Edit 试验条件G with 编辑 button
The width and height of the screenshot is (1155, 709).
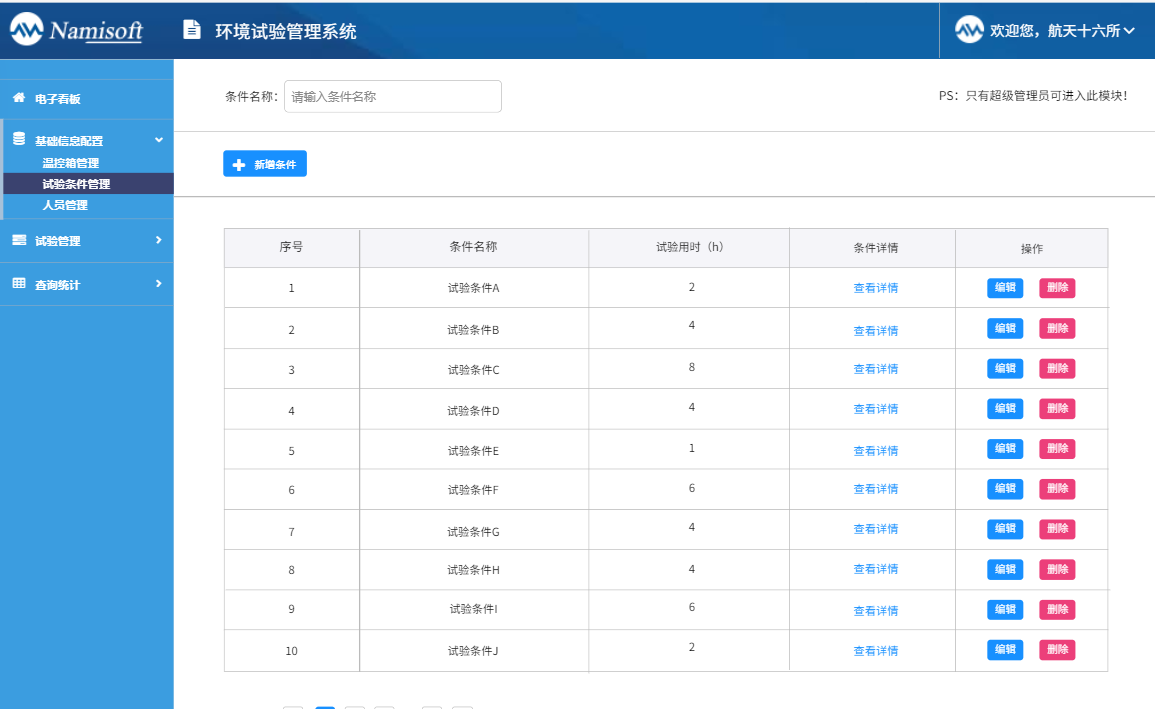(x=1005, y=529)
